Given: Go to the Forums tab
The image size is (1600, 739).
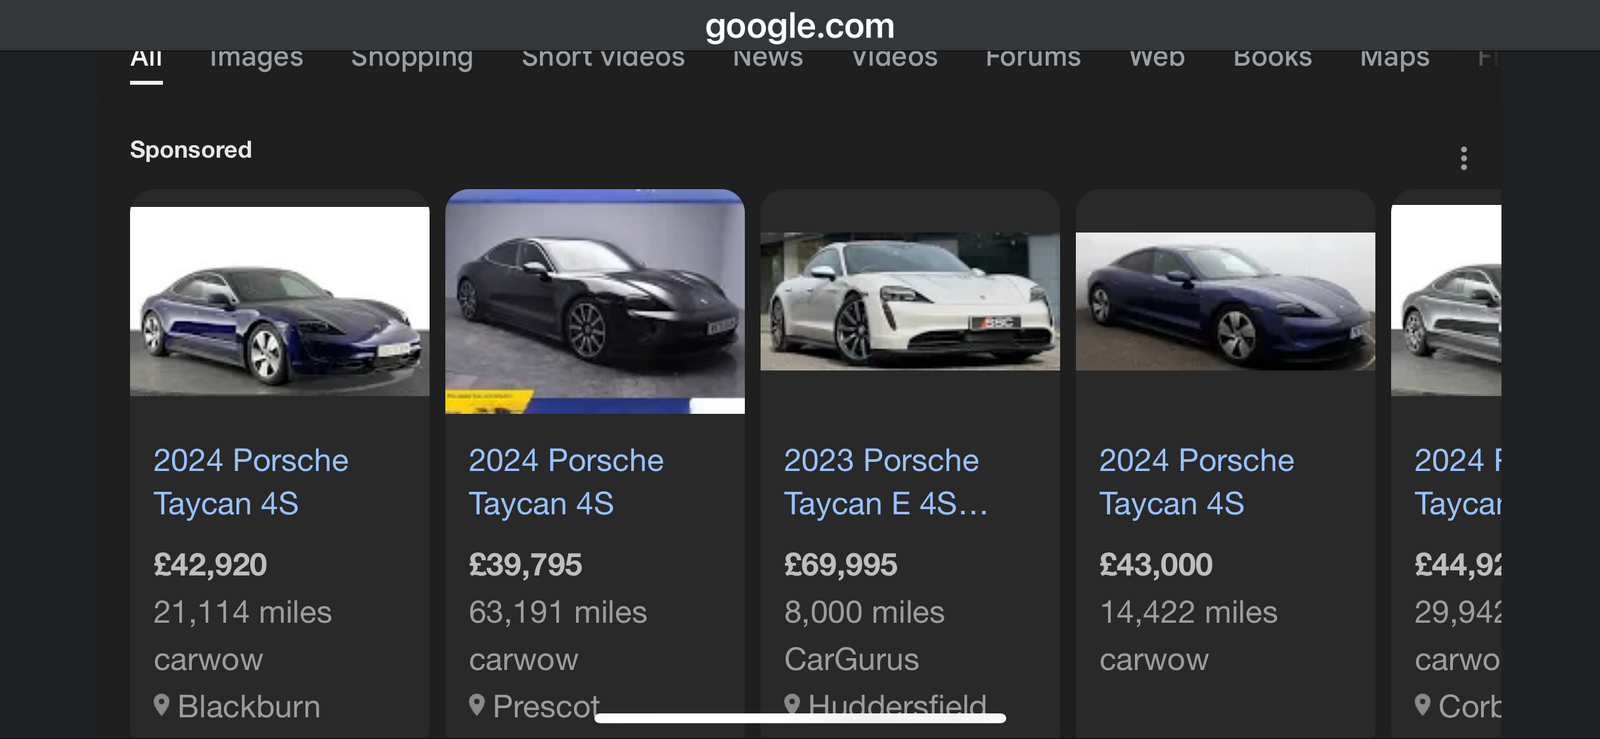Looking at the screenshot, I should point(1033,59).
